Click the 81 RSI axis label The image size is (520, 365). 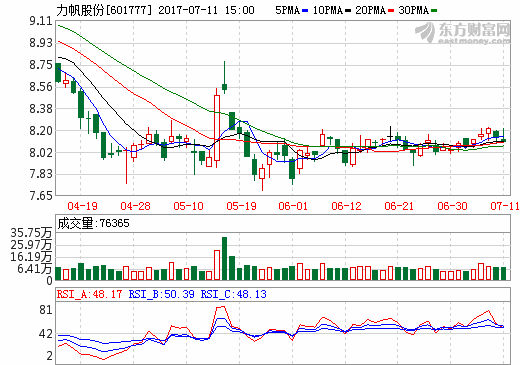click(46, 310)
